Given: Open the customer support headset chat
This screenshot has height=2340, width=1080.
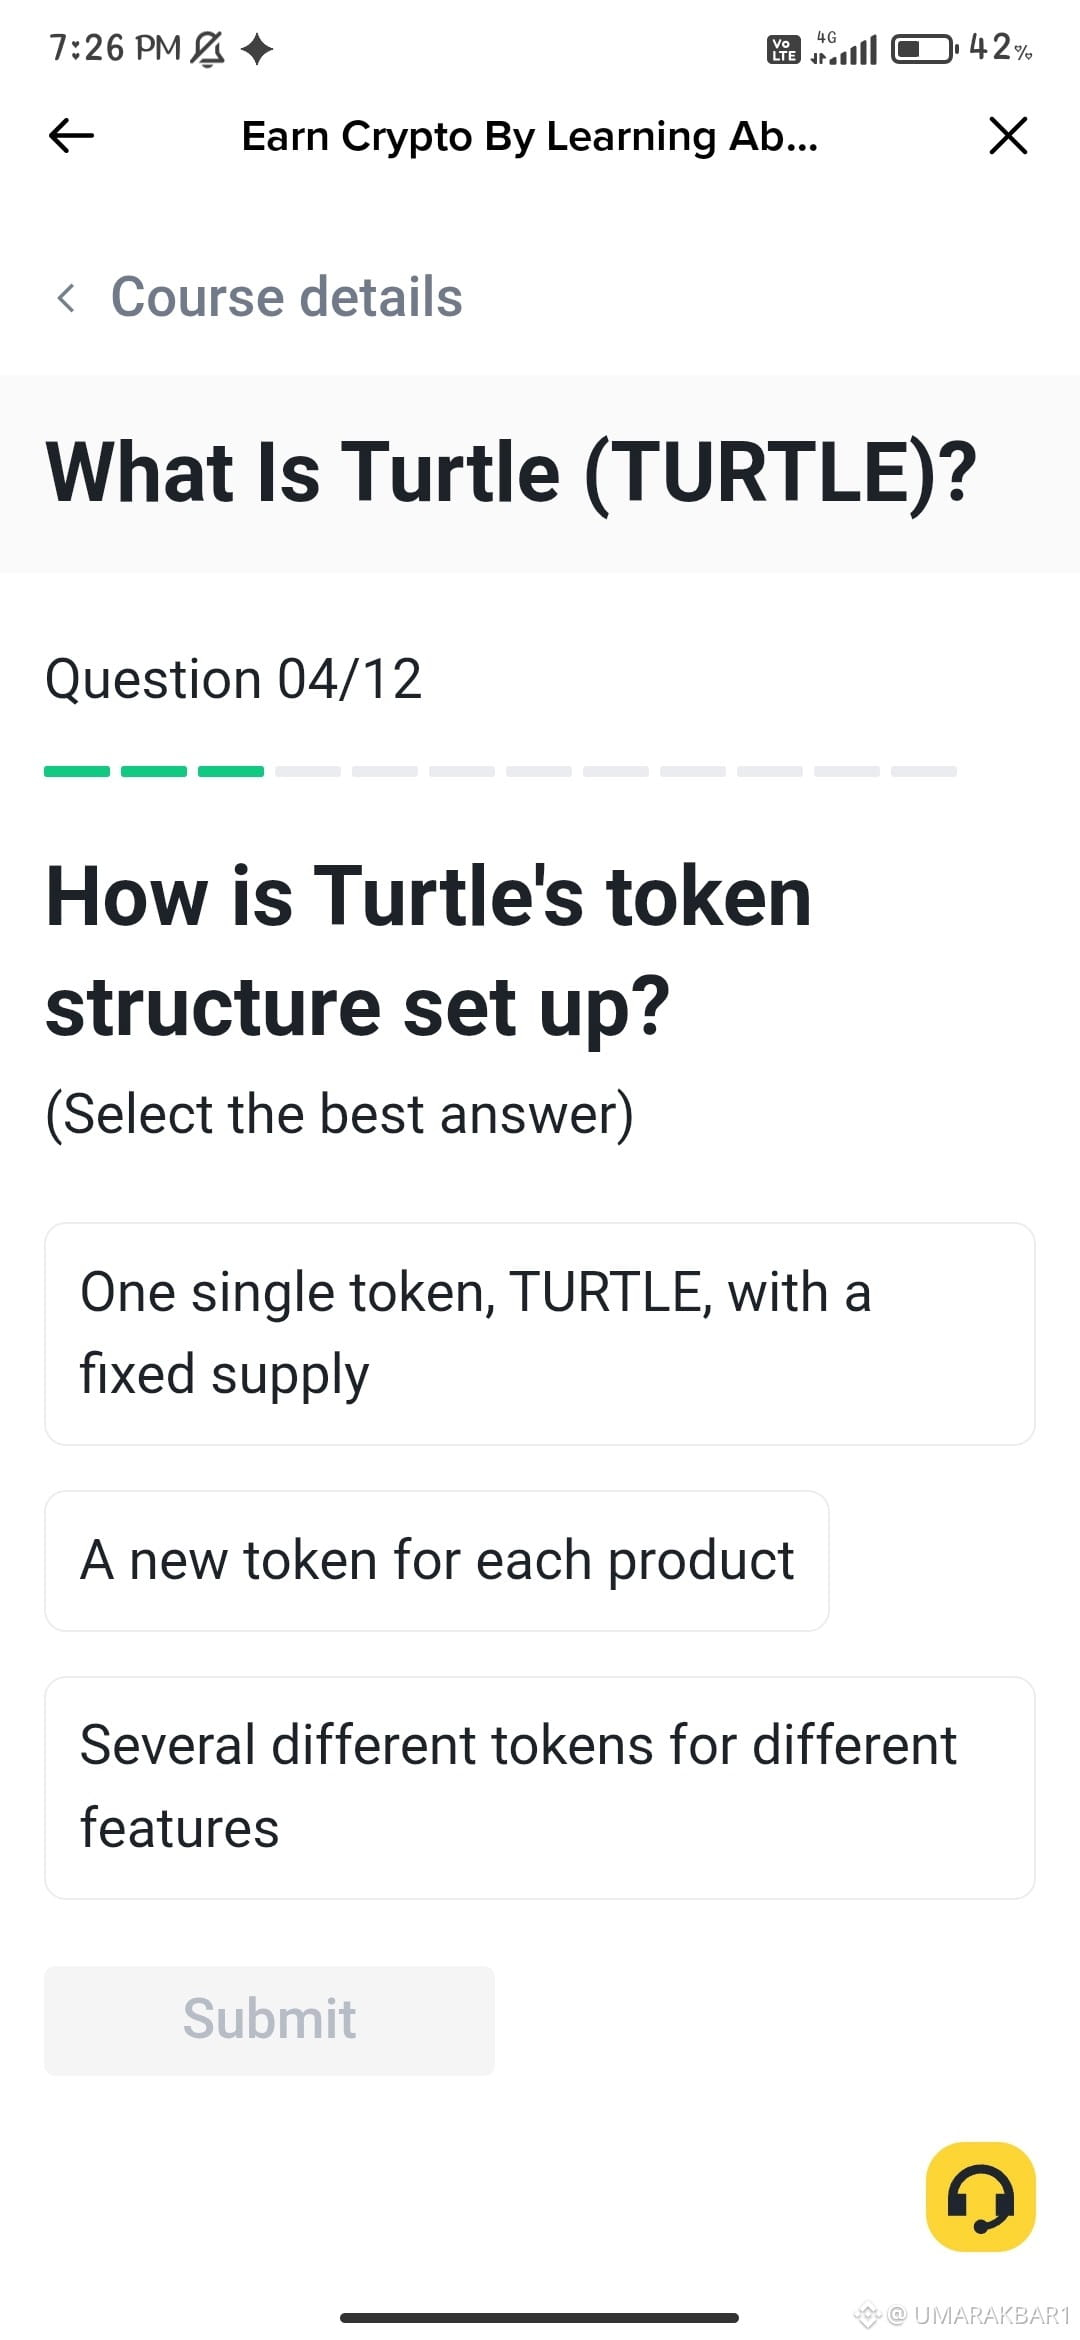Looking at the screenshot, I should point(981,2197).
